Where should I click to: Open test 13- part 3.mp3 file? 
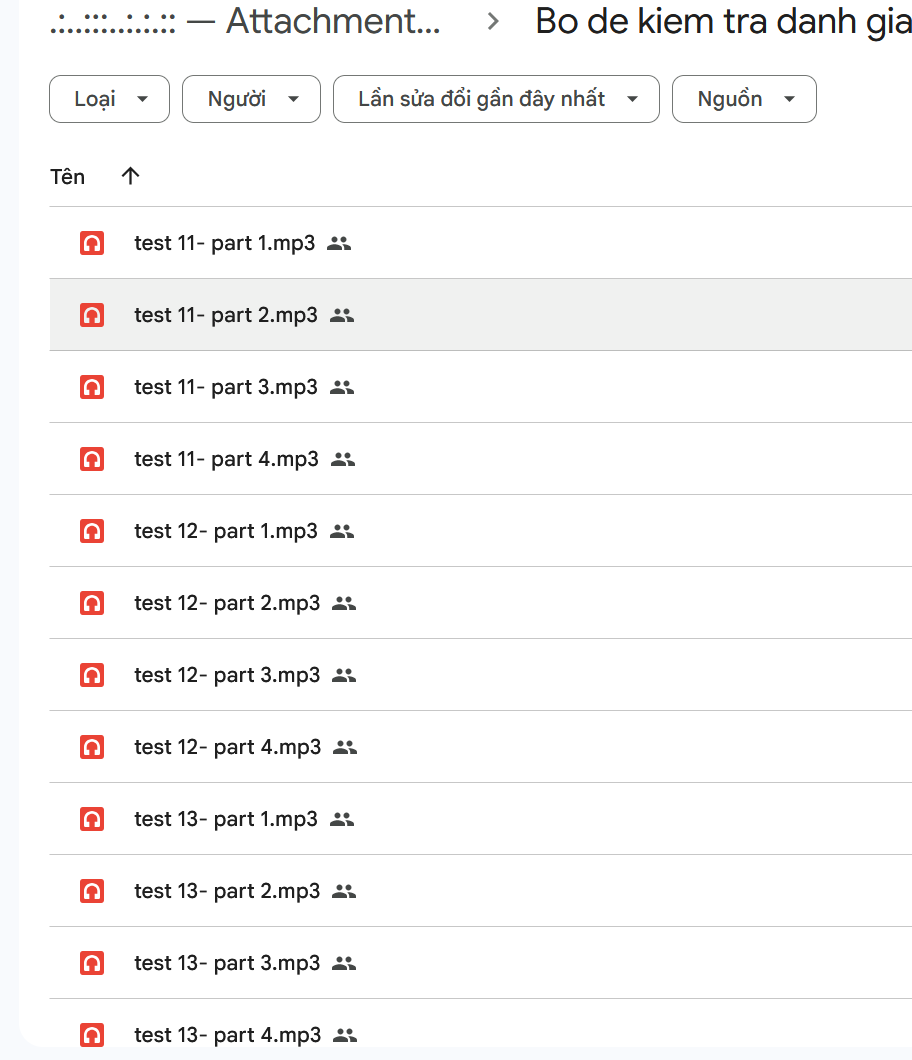point(227,963)
